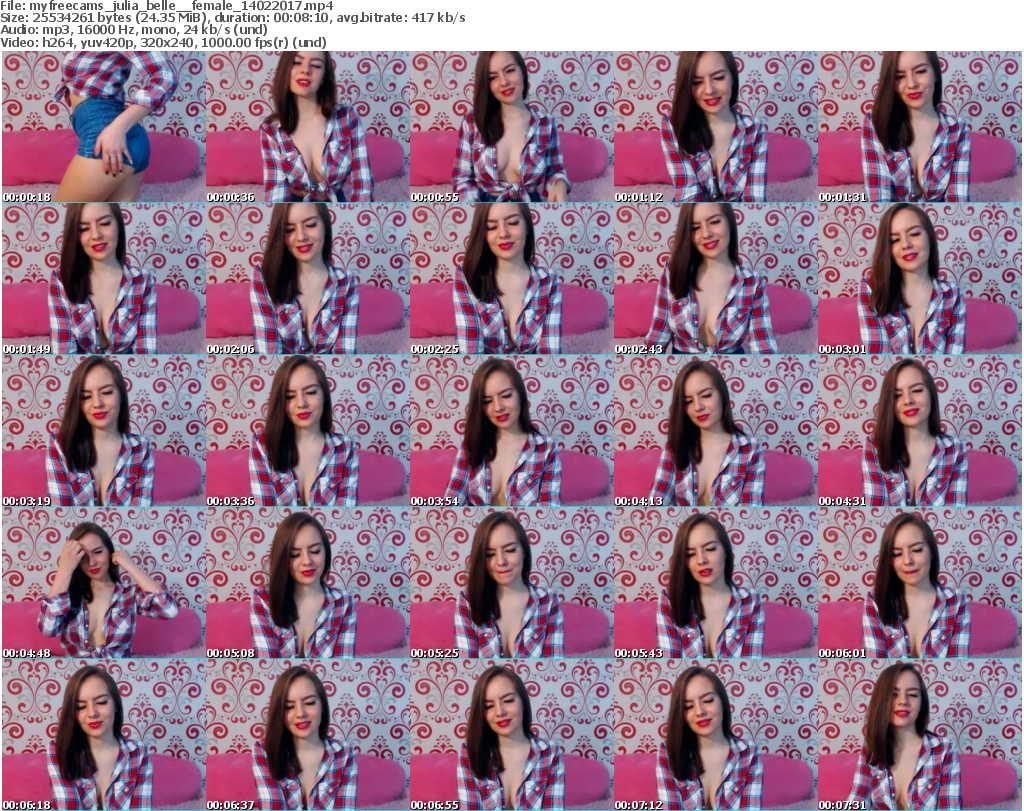Click the thumbnail stamped 00:03:19
Viewport: 1024px width, 811px height.
pyautogui.click(x=103, y=431)
